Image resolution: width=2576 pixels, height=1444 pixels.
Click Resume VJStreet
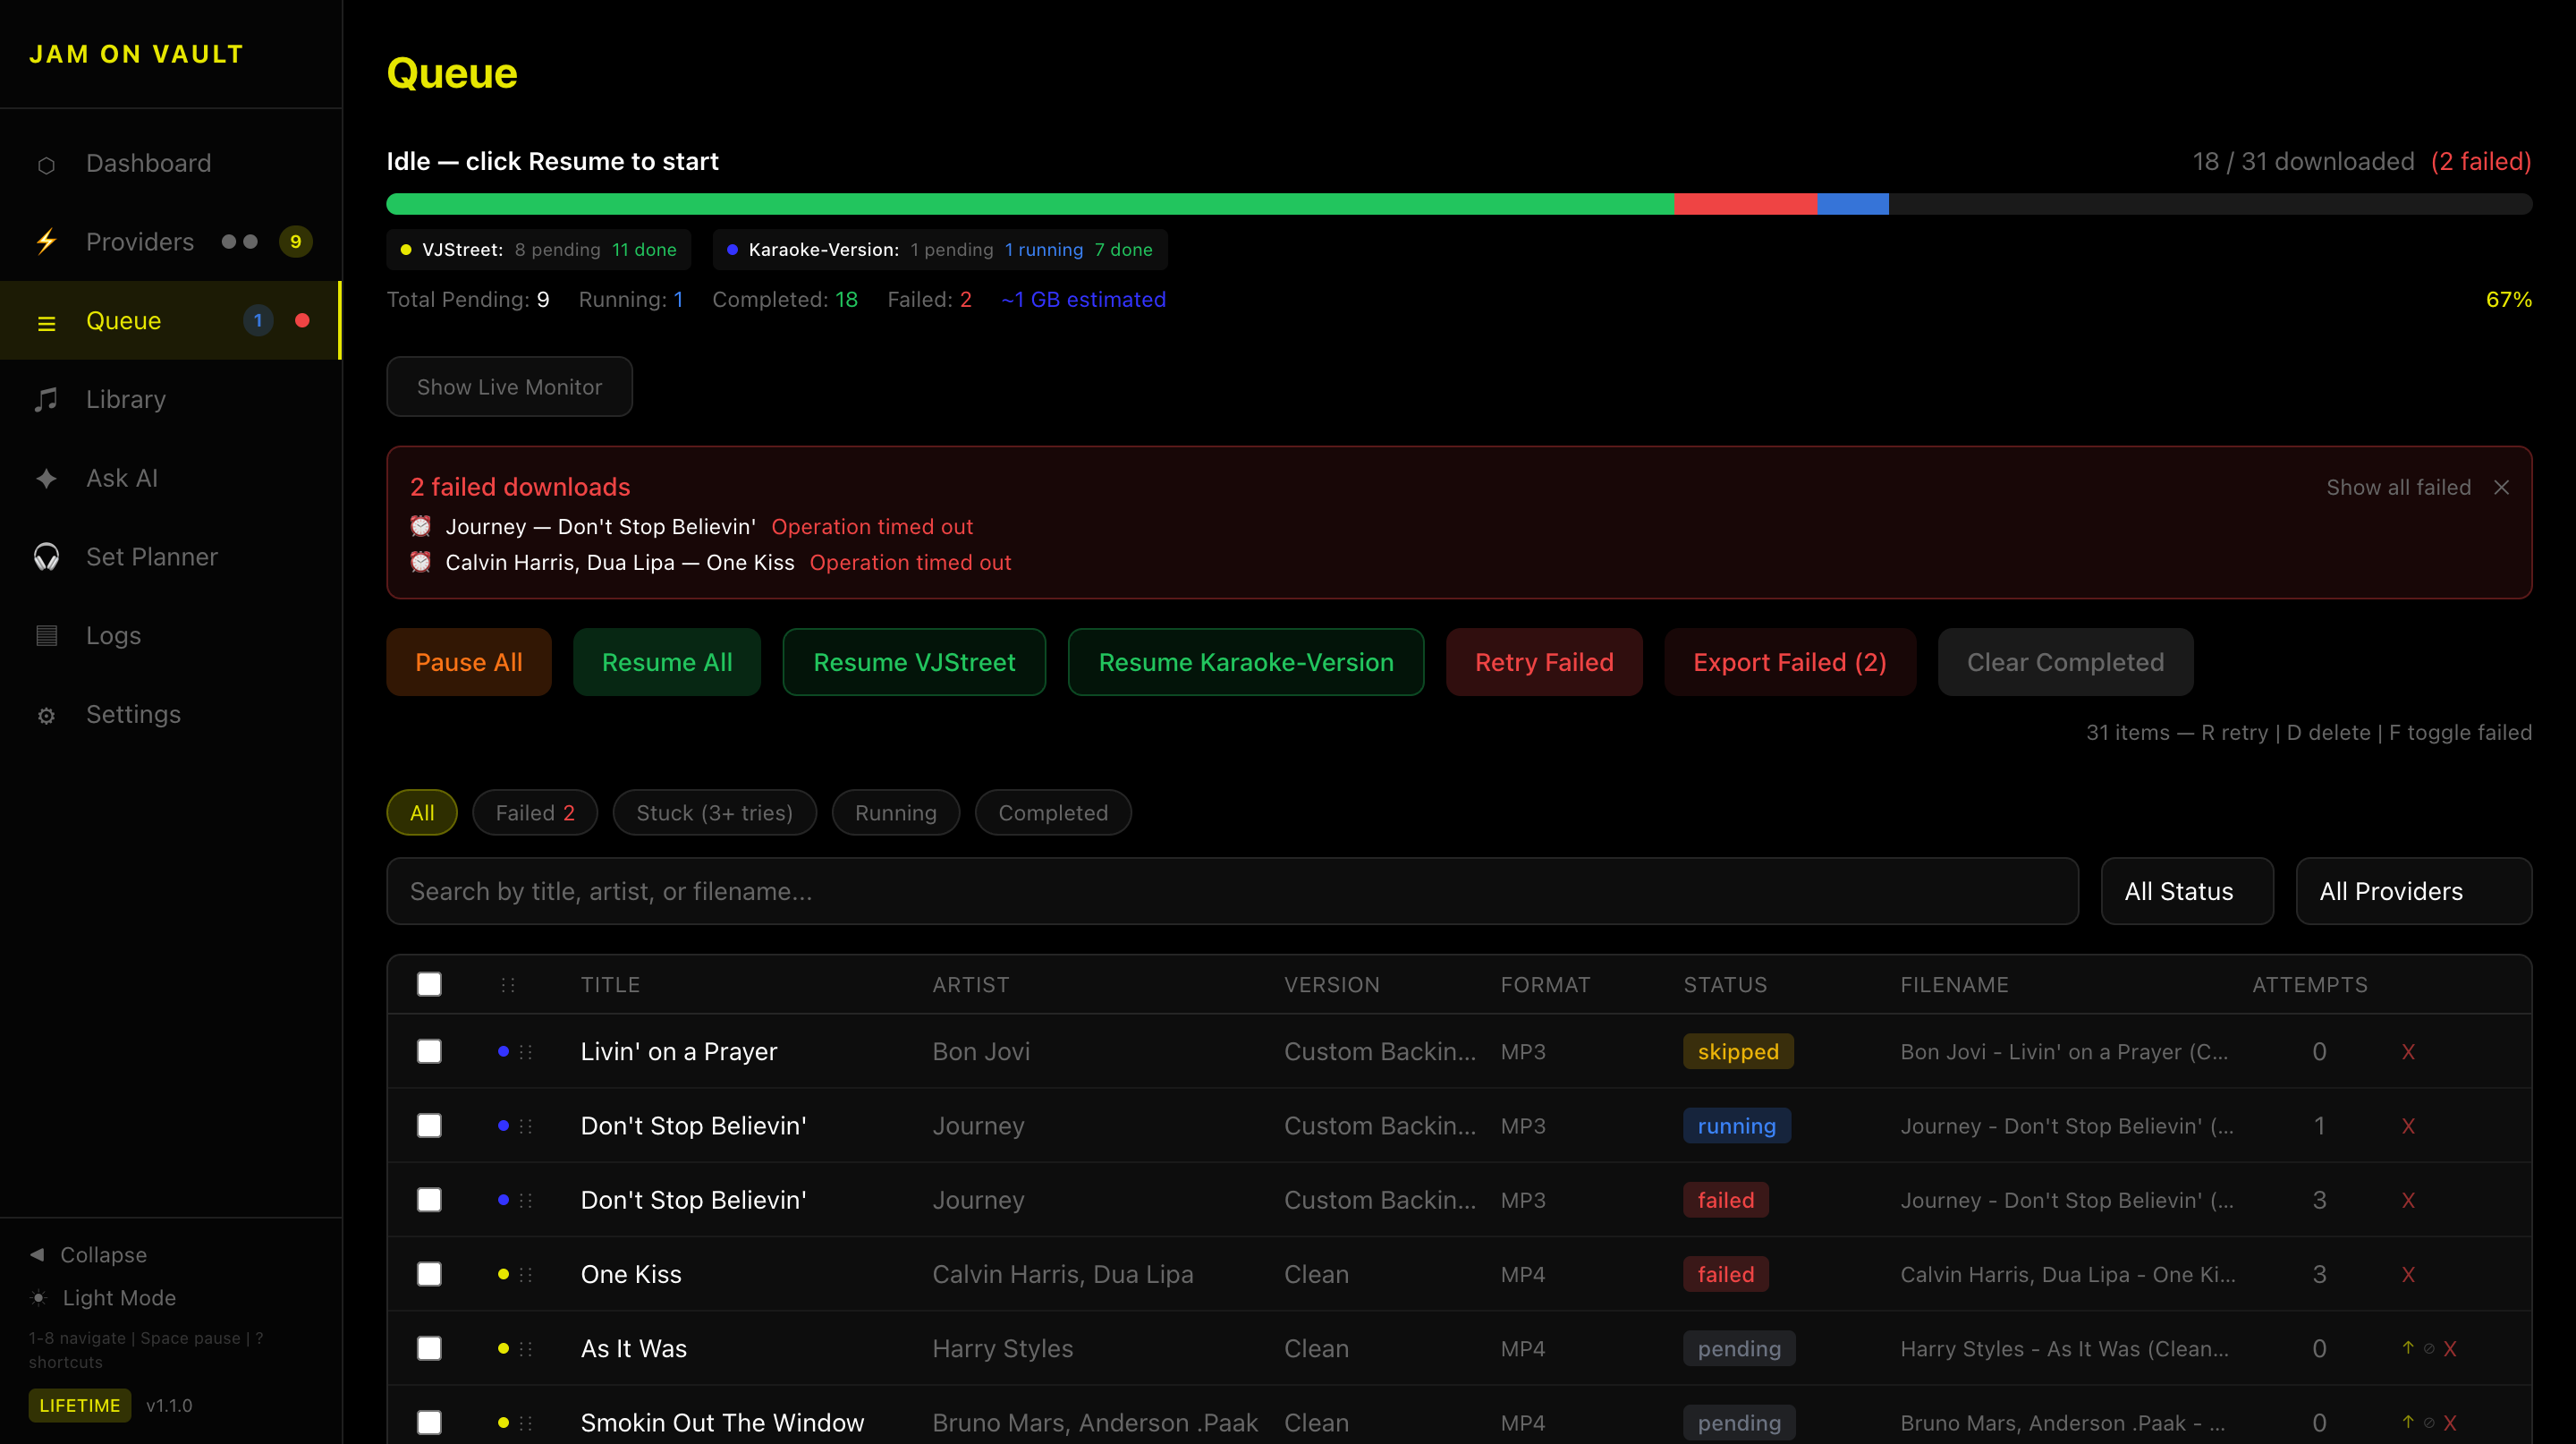[x=914, y=662]
